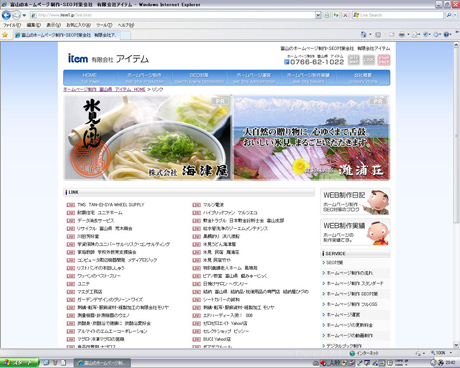Viewport: 460px width, 368px height.
Task: Expand the address bar history dropdown
Action: 318,15
